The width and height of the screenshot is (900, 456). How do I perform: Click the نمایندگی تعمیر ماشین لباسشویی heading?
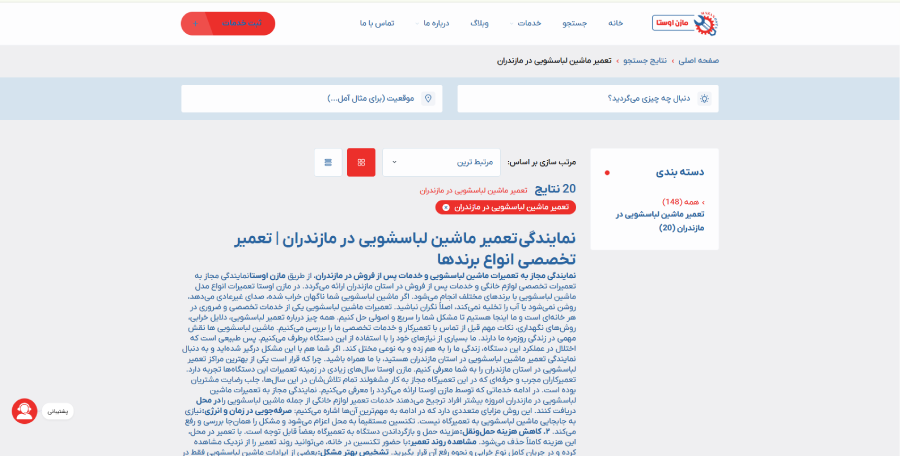pyautogui.click(x=405, y=249)
